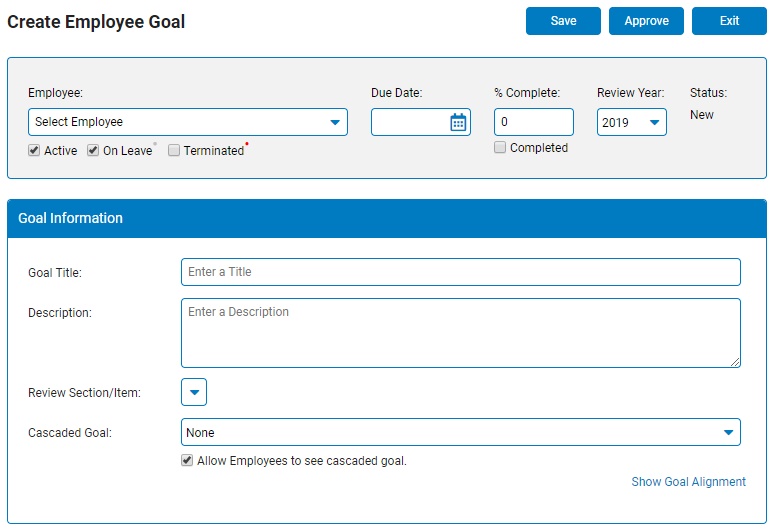This screenshot has height=531, width=774.
Task: Exit the Create Employee Goal page
Action: (x=729, y=21)
